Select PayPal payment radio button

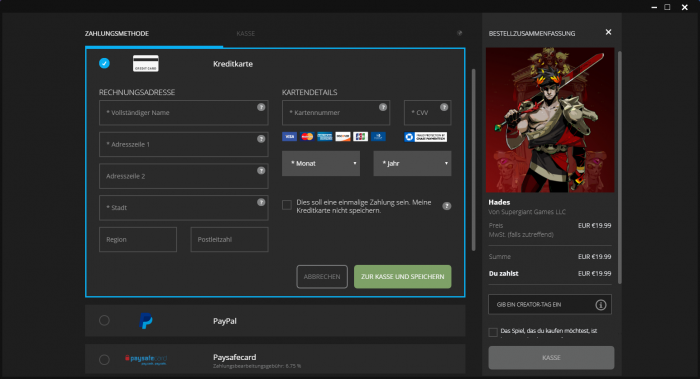pos(104,321)
